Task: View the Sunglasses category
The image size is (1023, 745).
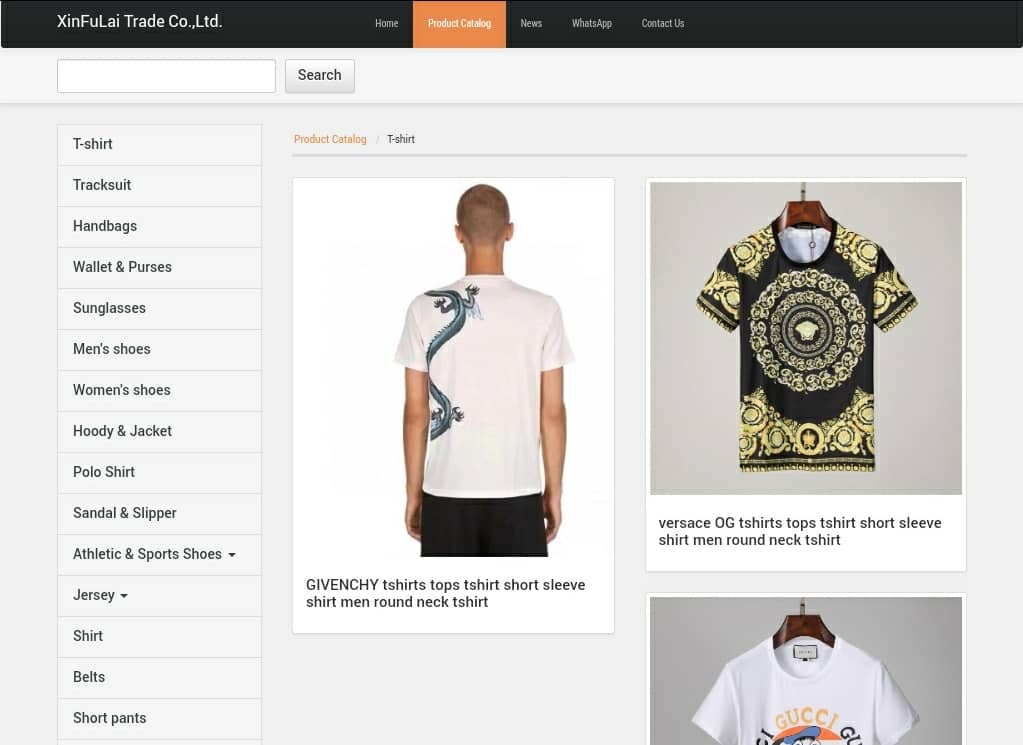Action: [159, 309]
